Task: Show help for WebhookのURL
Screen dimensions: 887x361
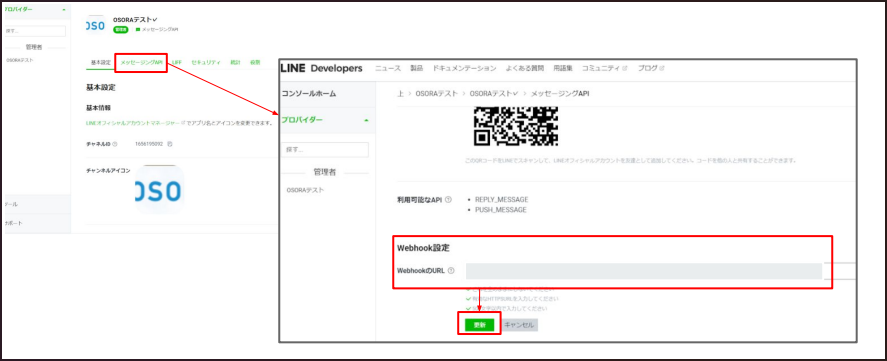Action: pos(451,270)
